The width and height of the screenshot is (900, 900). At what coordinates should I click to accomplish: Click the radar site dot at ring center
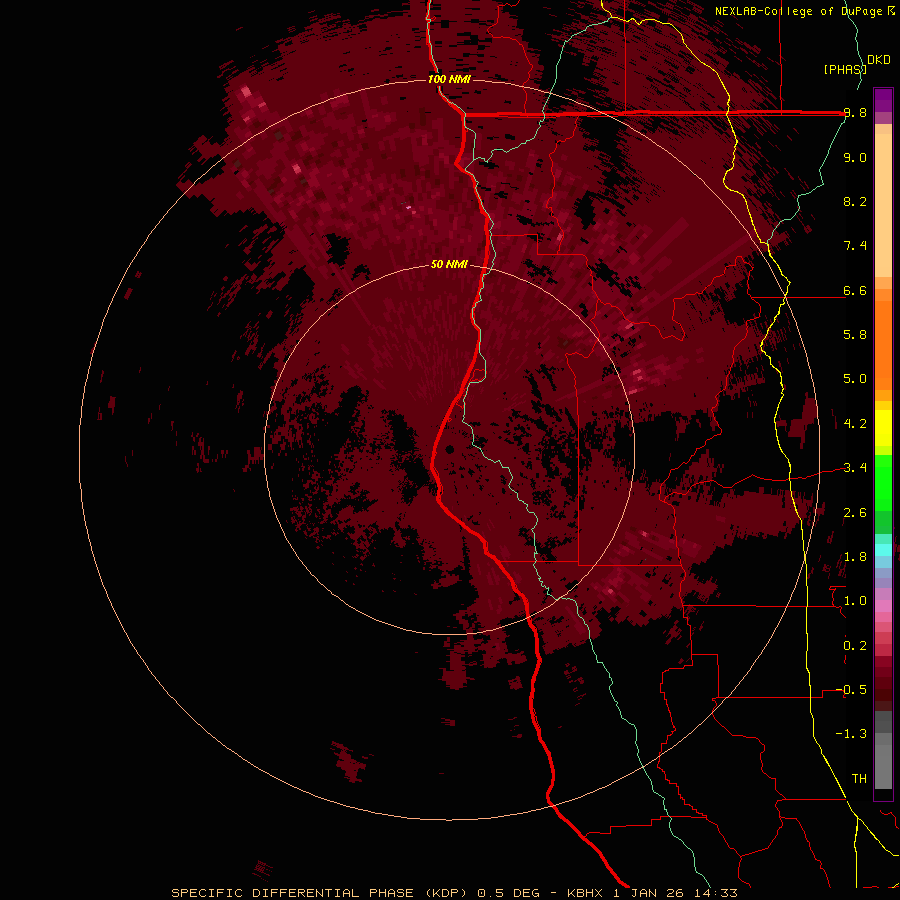(x=449, y=449)
